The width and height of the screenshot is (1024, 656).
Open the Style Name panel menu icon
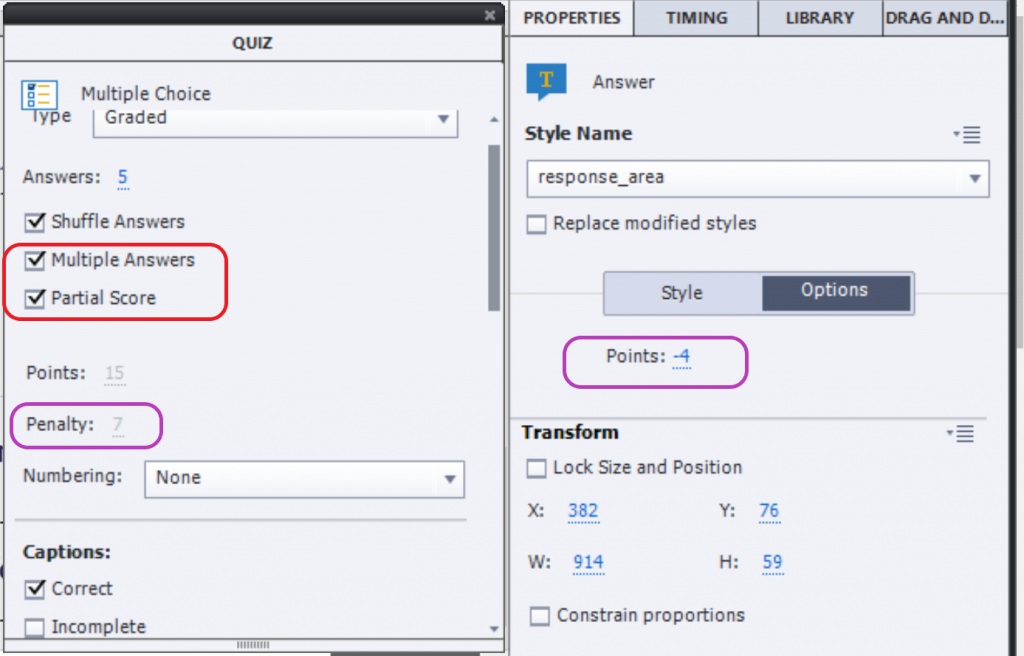967,135
